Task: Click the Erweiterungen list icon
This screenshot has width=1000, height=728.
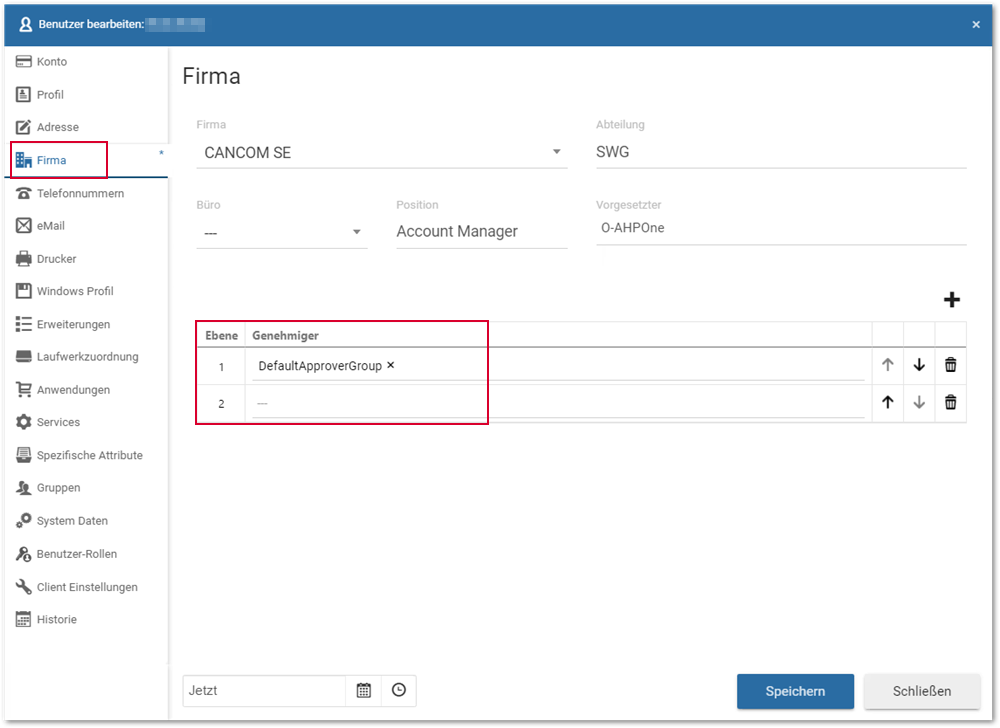Action: [24, 324]
